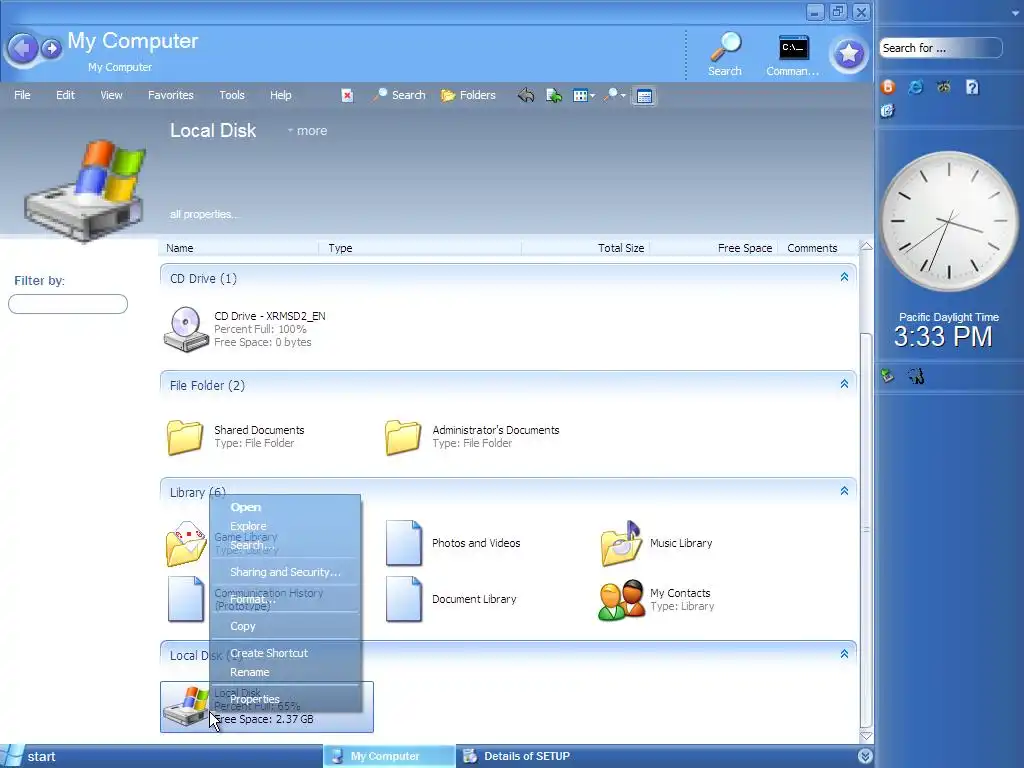Open the Search magnifier in the header
Viewport: 1024px width, 768px height.
(x=725, y=54)
